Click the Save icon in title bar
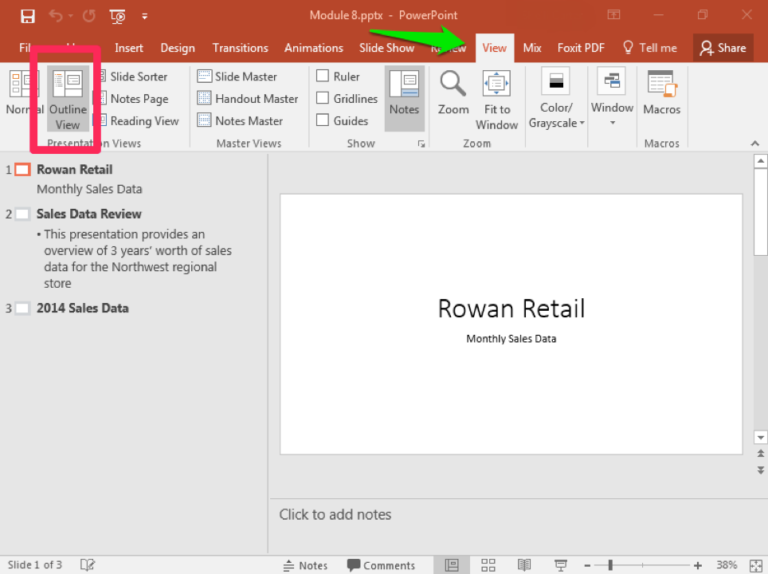768x574 pixels. (27, 16)
